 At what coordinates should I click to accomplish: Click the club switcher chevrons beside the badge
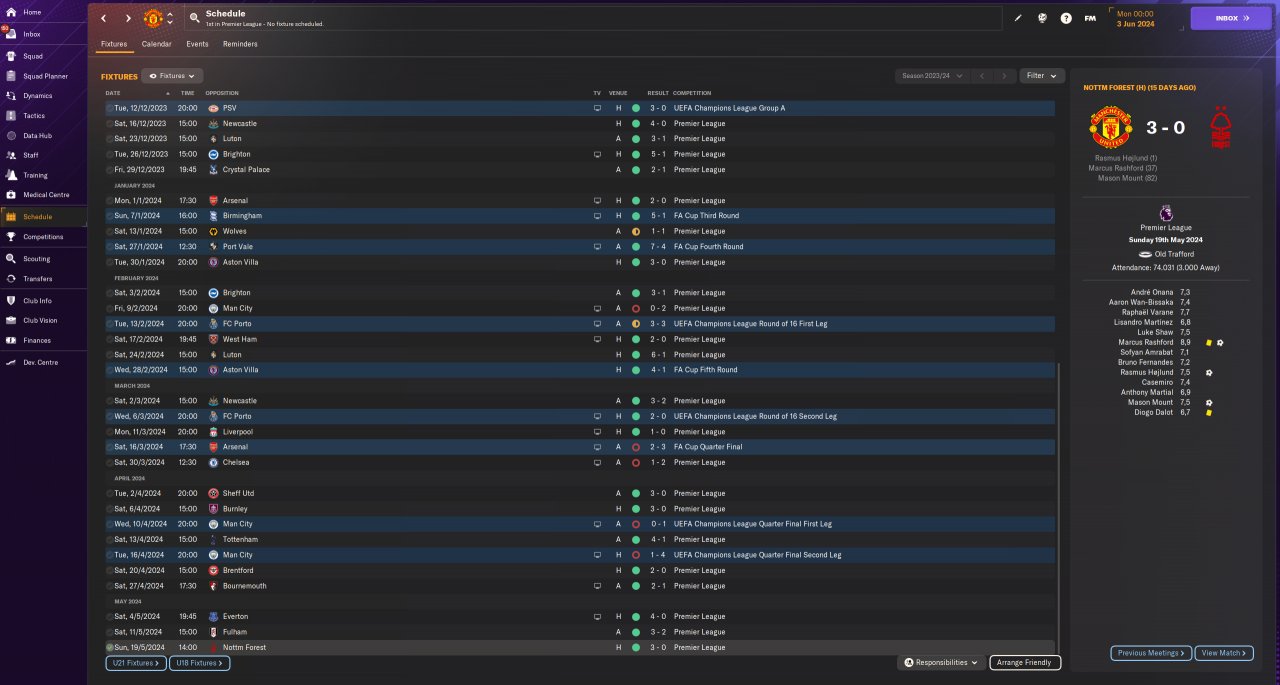tap(170, 18)
